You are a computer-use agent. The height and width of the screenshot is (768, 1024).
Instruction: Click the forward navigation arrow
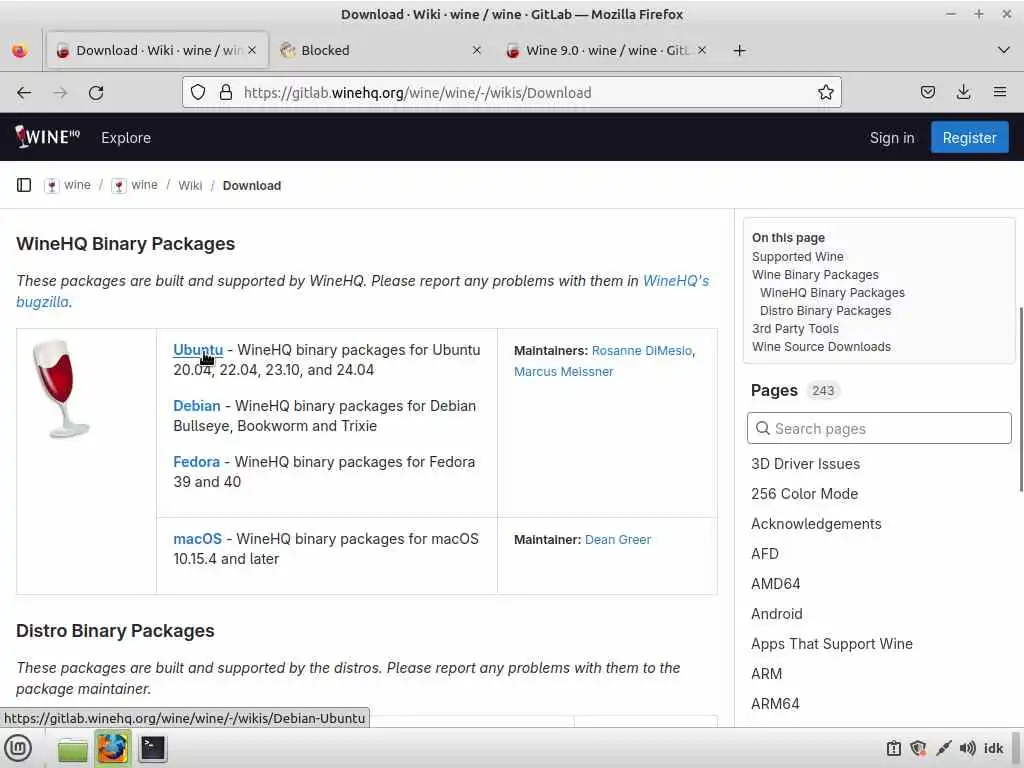(60, 93)
